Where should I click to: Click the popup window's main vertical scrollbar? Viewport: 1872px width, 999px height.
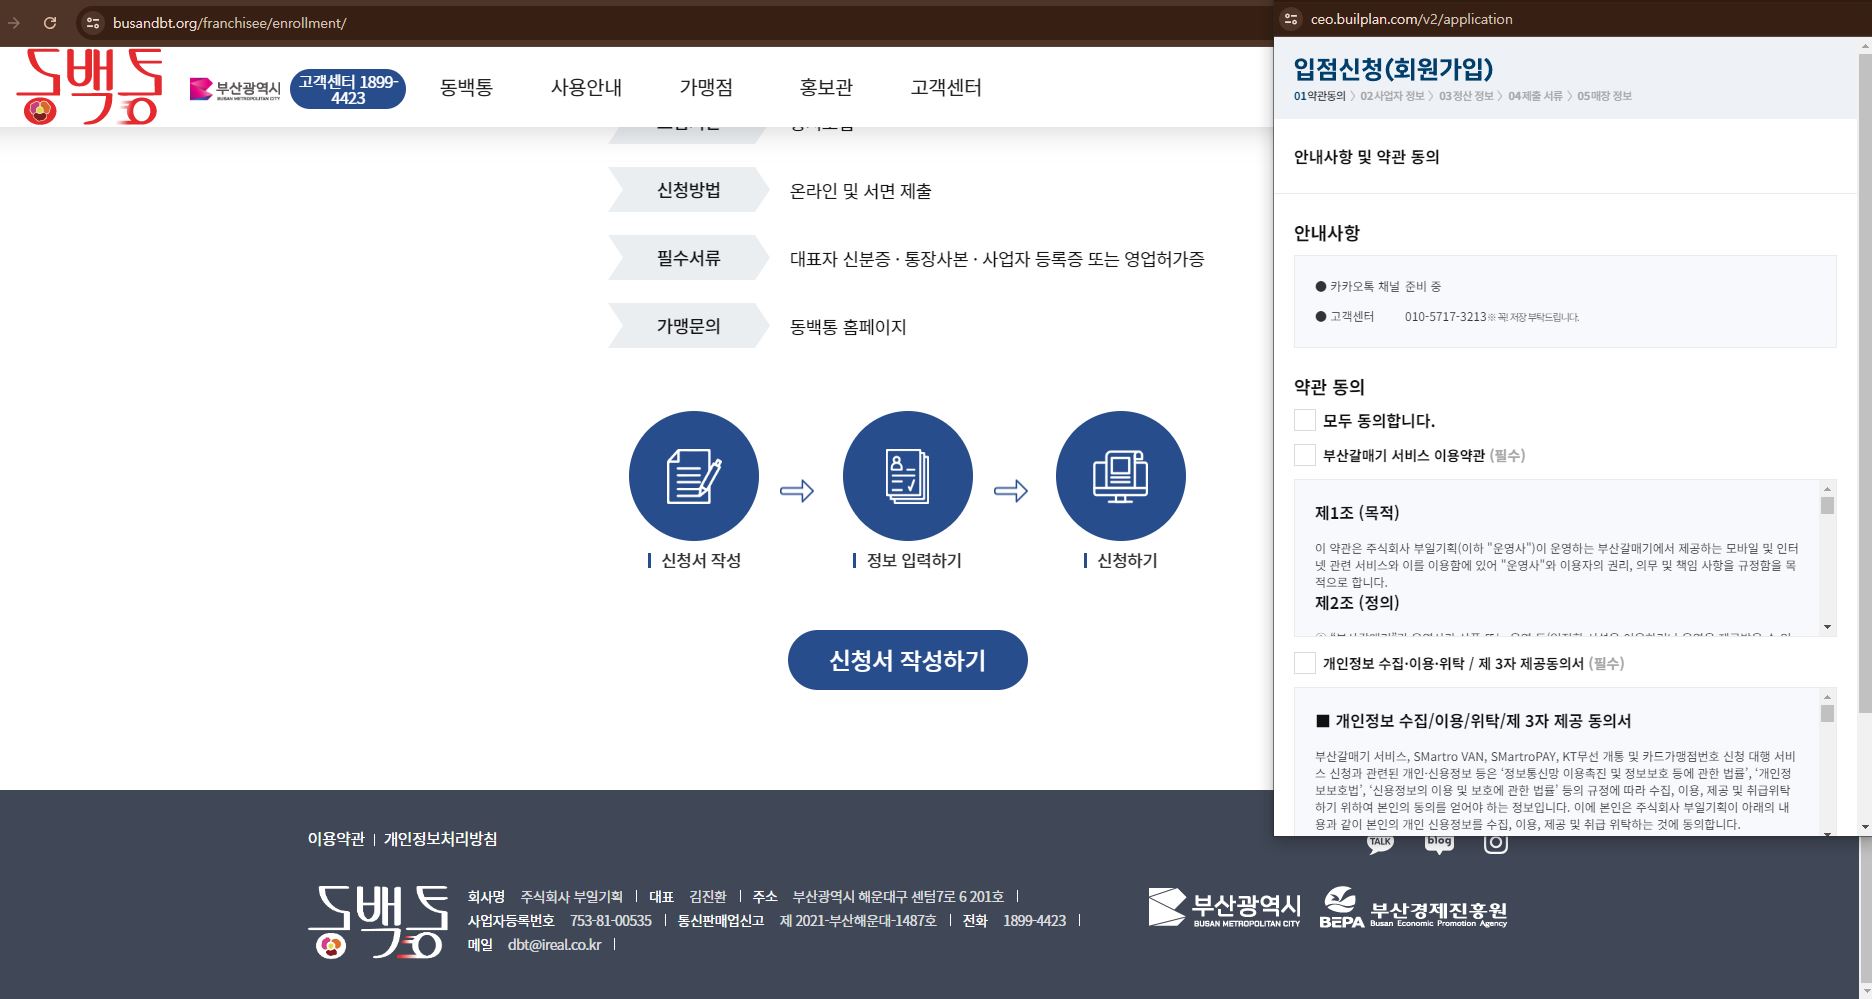click(x=1864, y=385)
